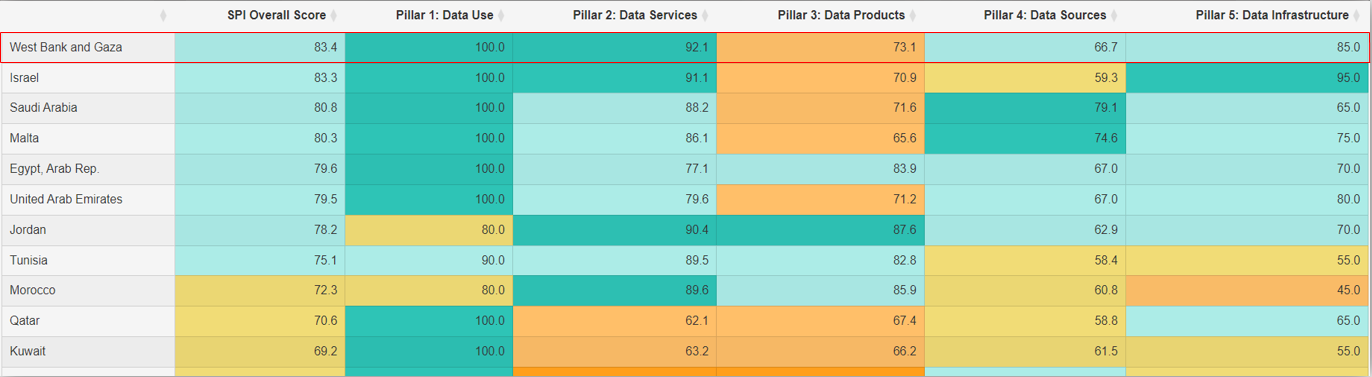
Task: Select the Israel row label
Action: (x=24, y=78)
